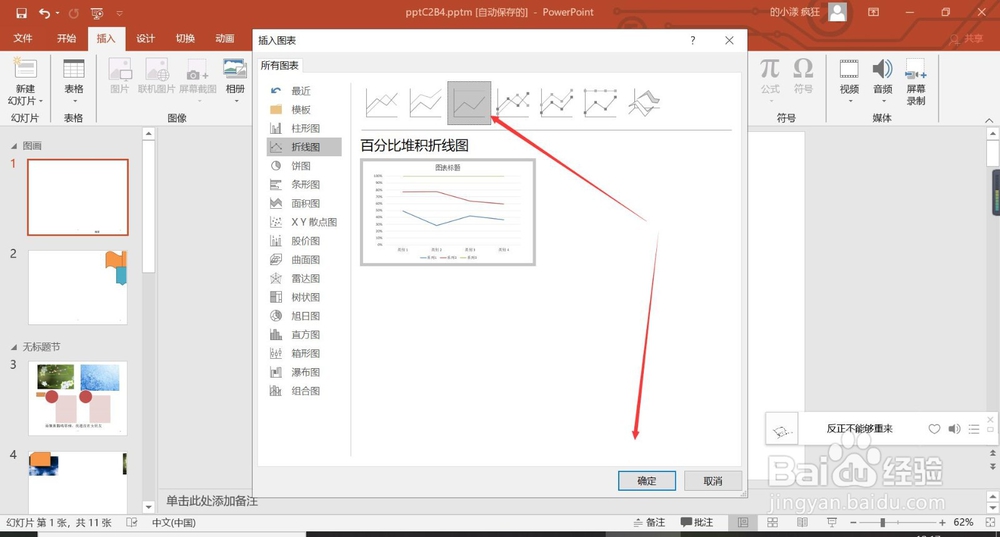
Task: Choose 组合图 combo chart category
Action: coord(304,391)
